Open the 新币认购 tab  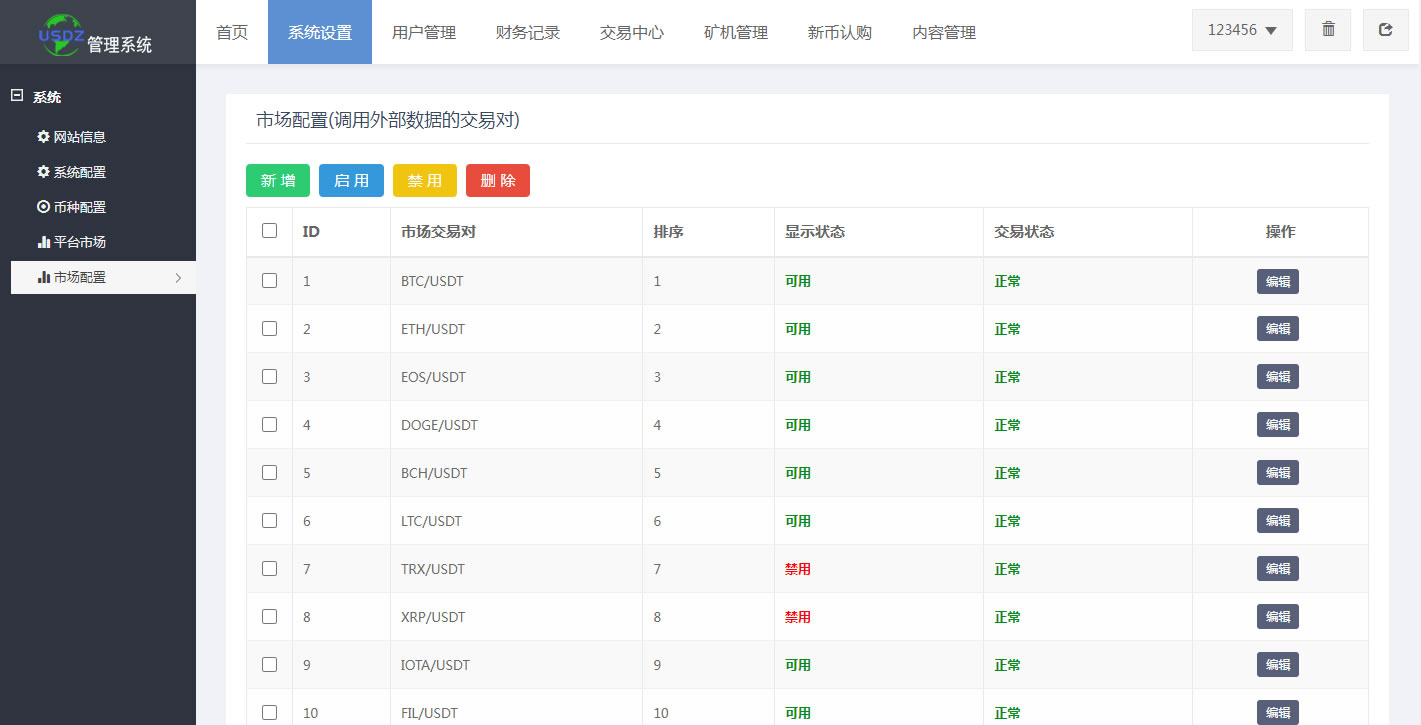click(x=840, y=32)
